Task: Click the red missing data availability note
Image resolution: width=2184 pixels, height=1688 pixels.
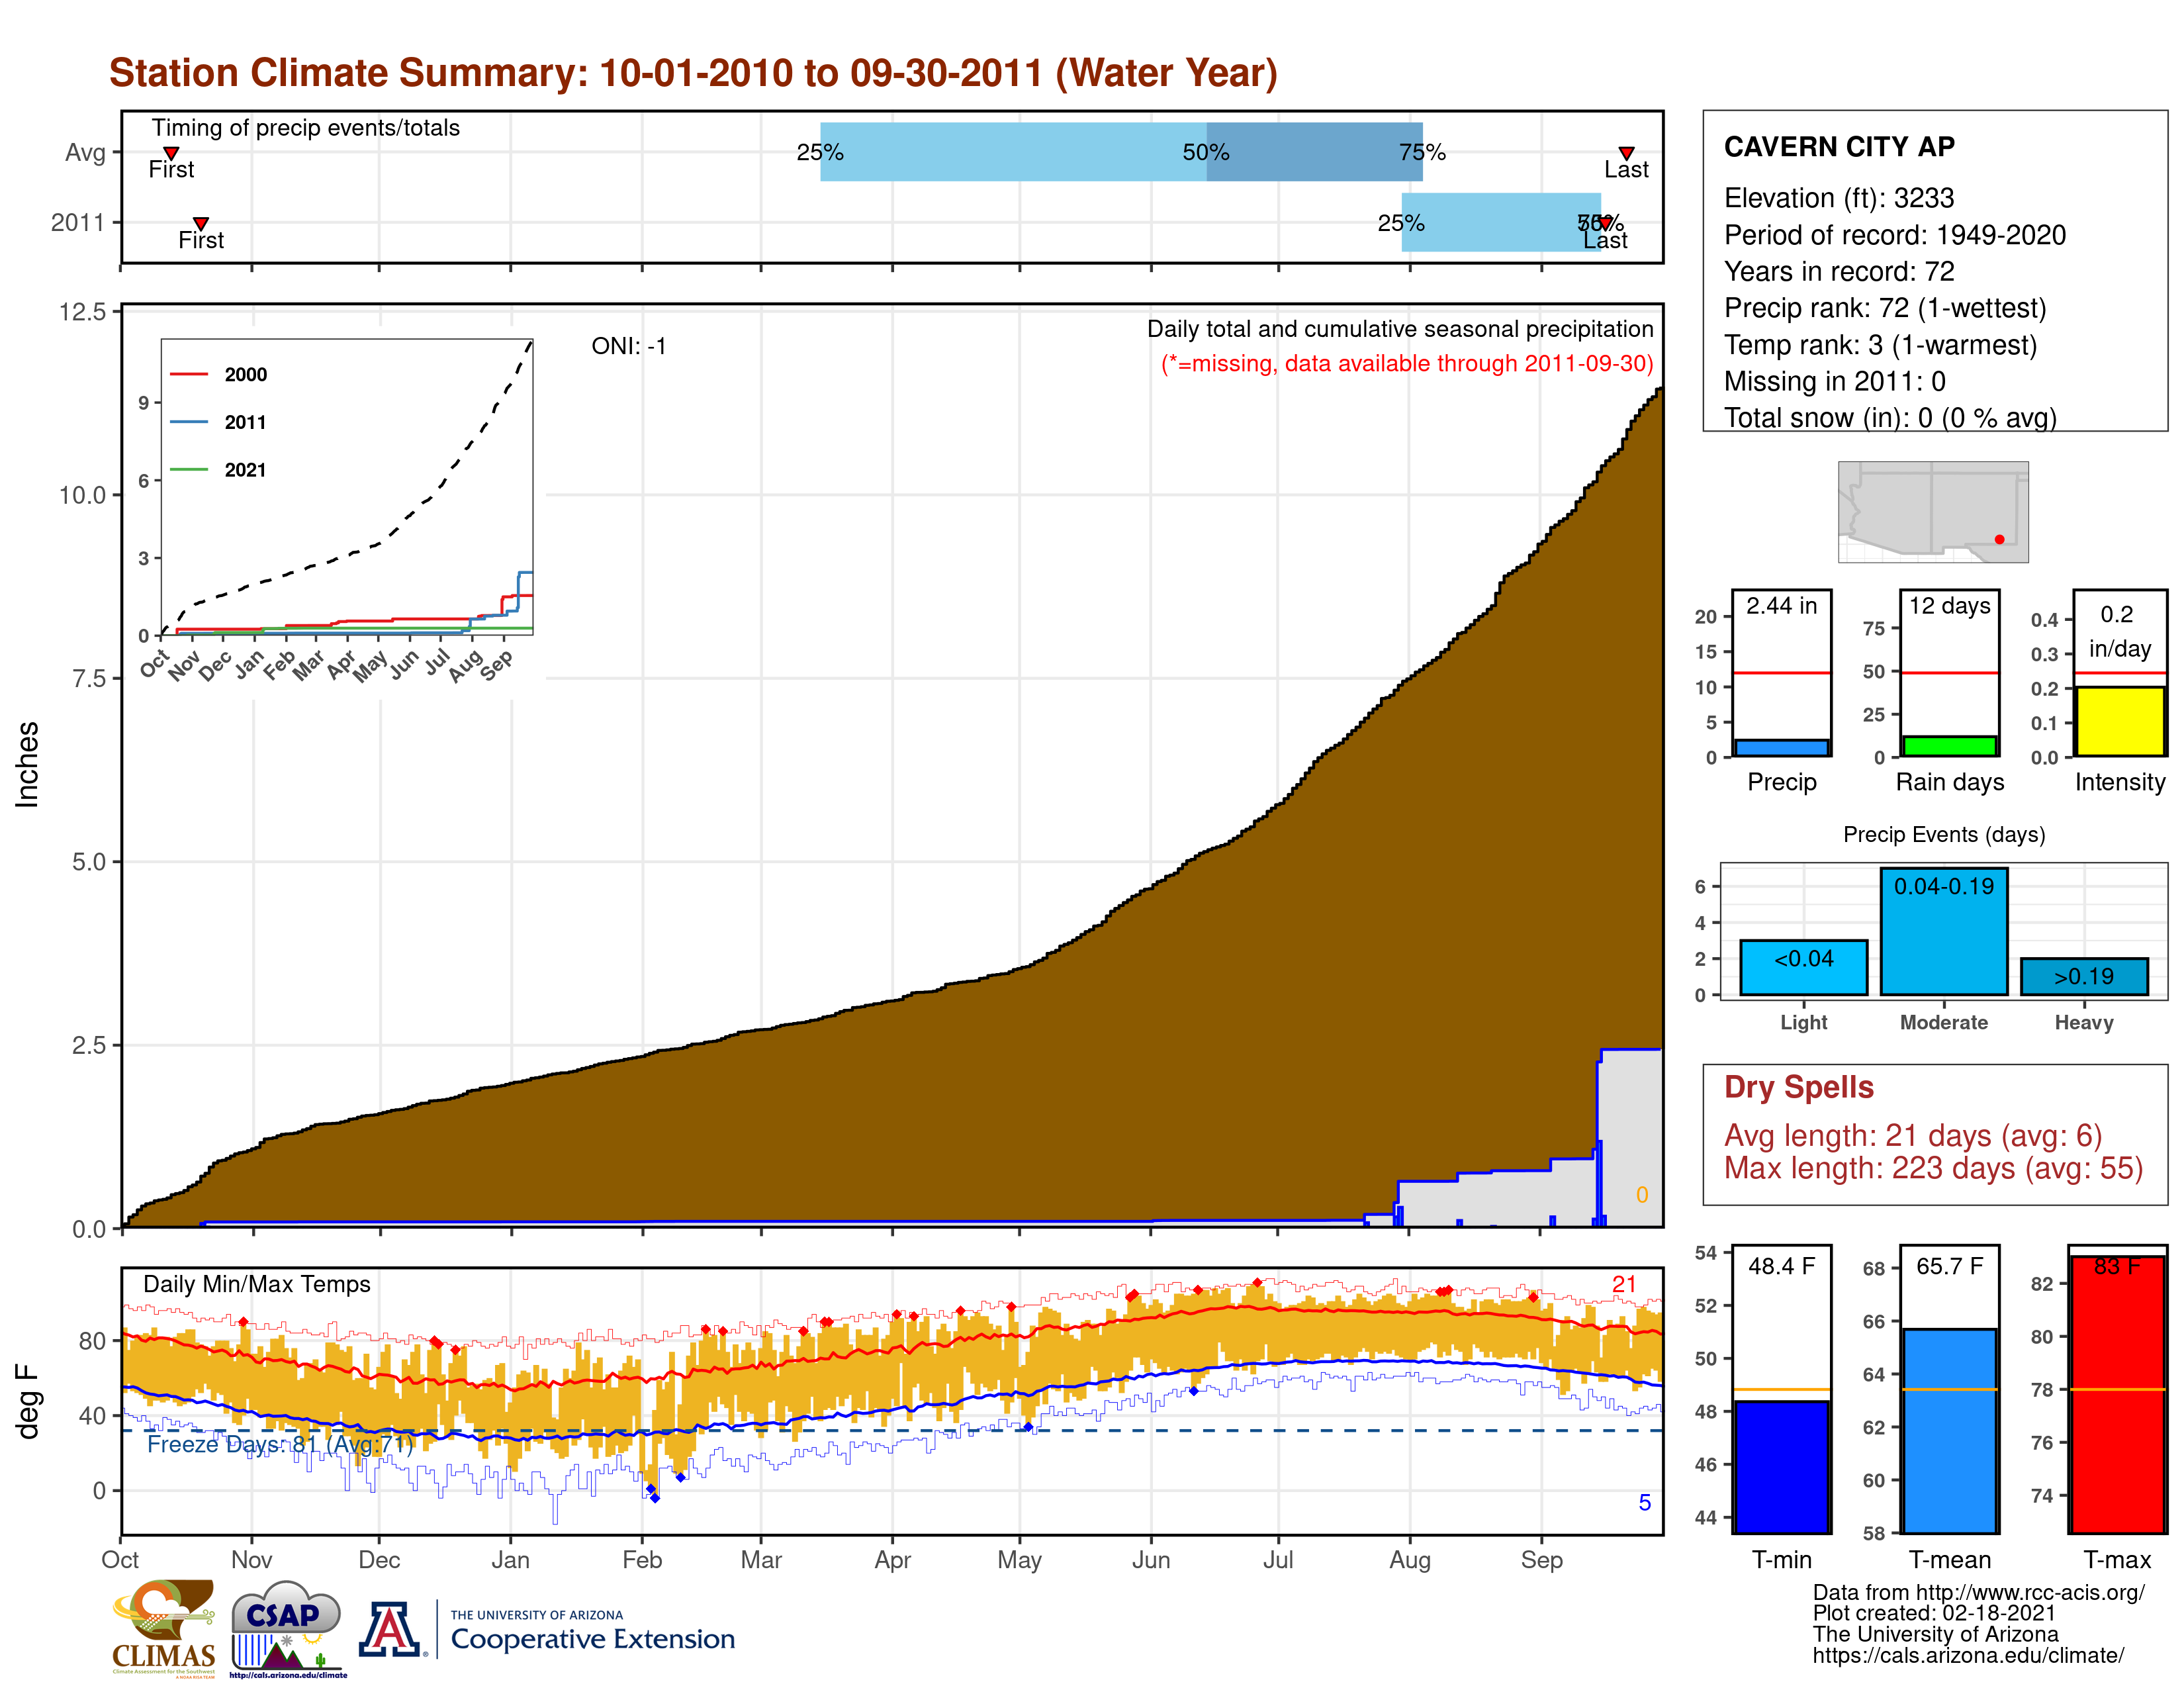Action: [x=1406, y=363]
